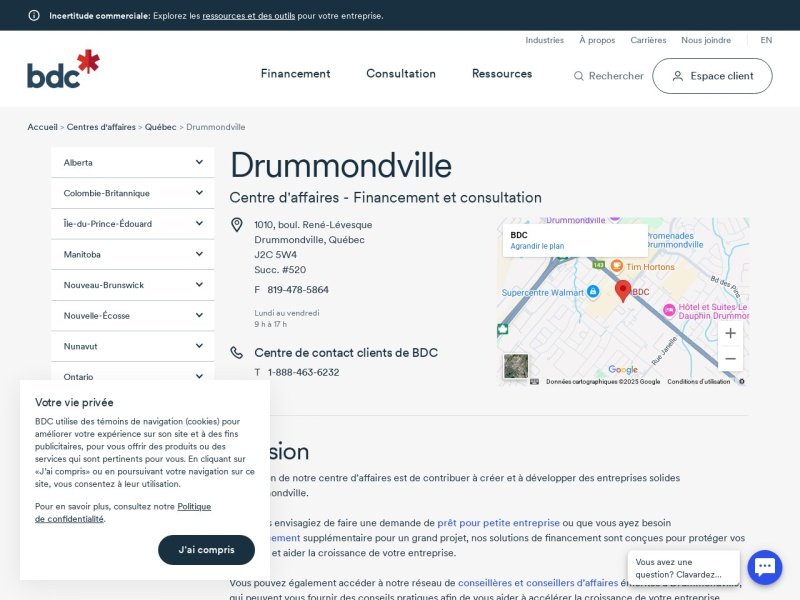Expand the Manitoba section
This screenshot has height=600, width=800.
point(133,254)
